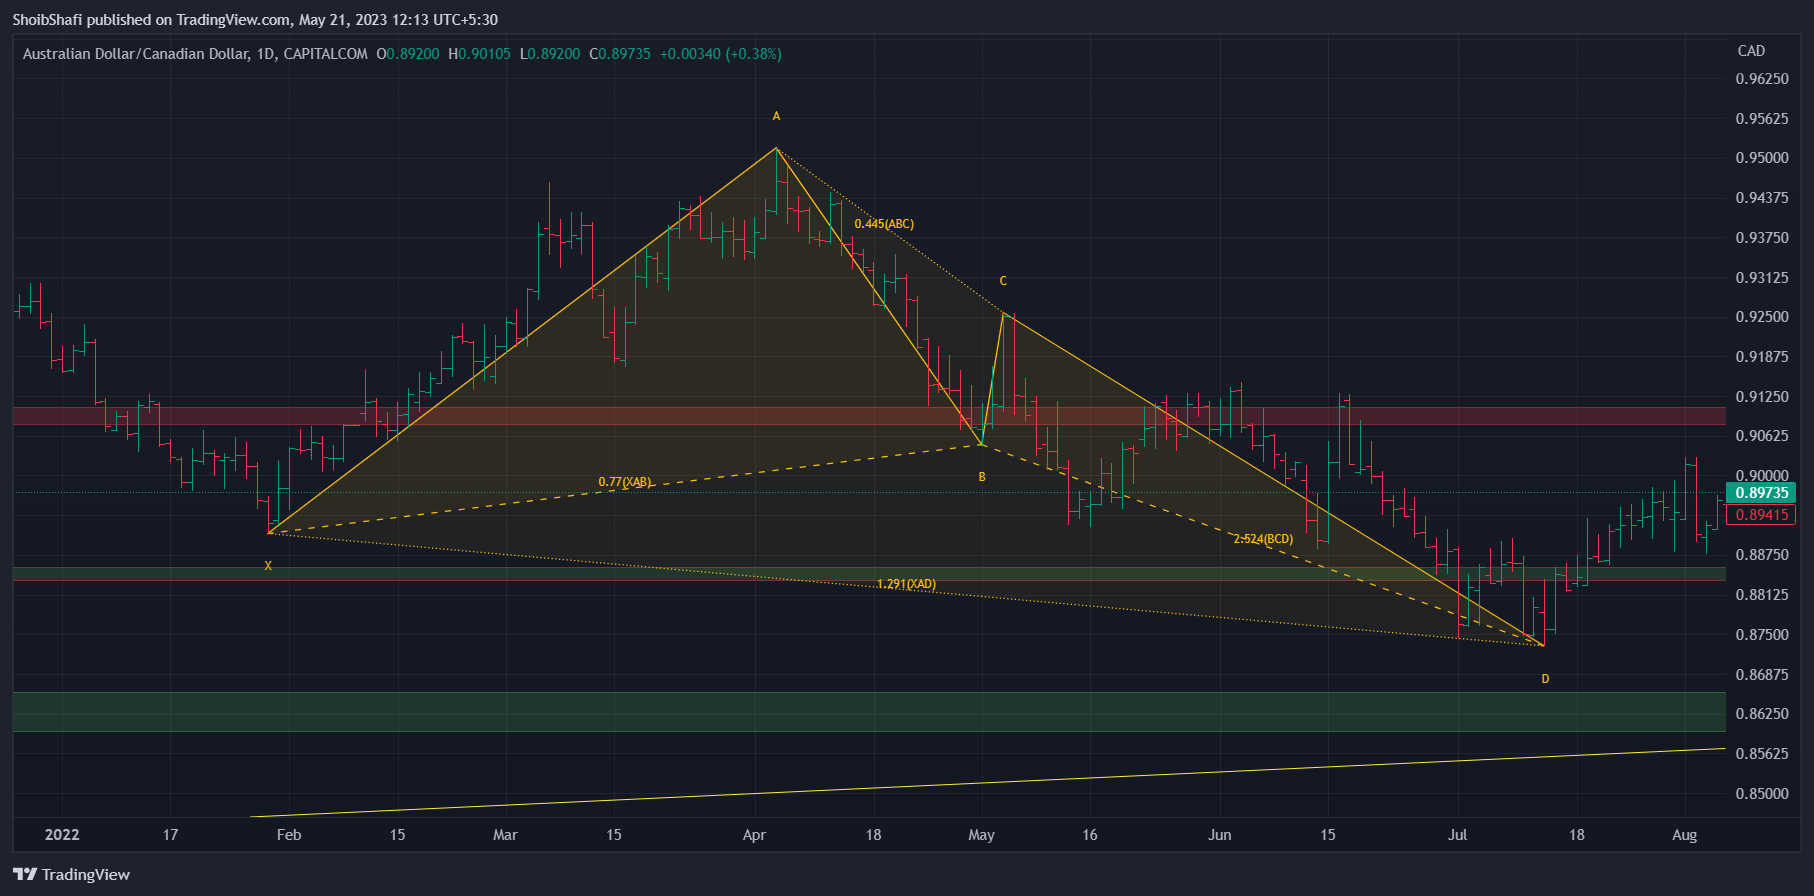The width and height of the screenshot is (1814, 896).
Task: Click the CAD currency label on price axis
Action: click(1751, 51)
